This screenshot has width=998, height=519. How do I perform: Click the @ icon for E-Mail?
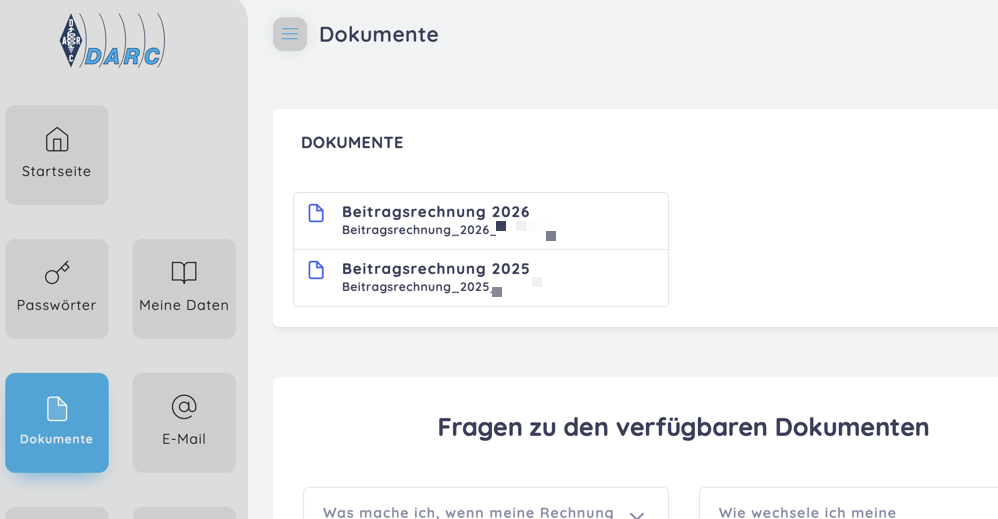point(184,406)
